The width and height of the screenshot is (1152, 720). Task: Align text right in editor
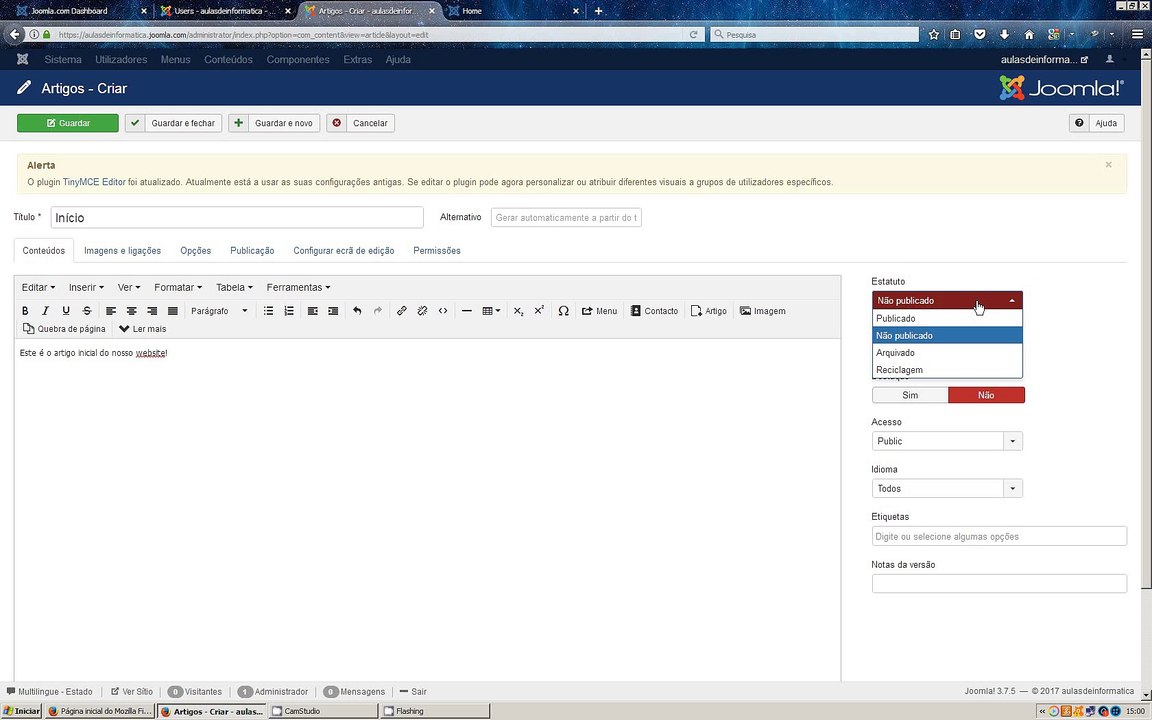(152, 311)
